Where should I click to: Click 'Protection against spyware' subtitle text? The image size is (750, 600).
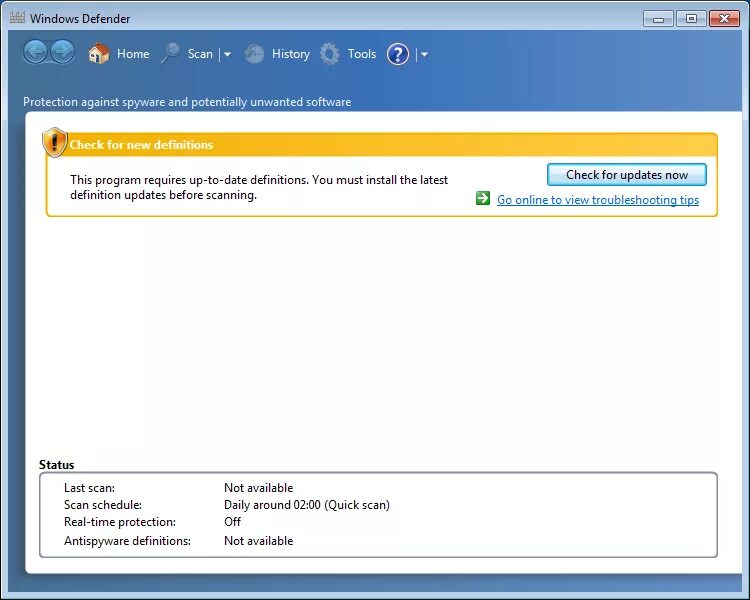click(187, 102)
